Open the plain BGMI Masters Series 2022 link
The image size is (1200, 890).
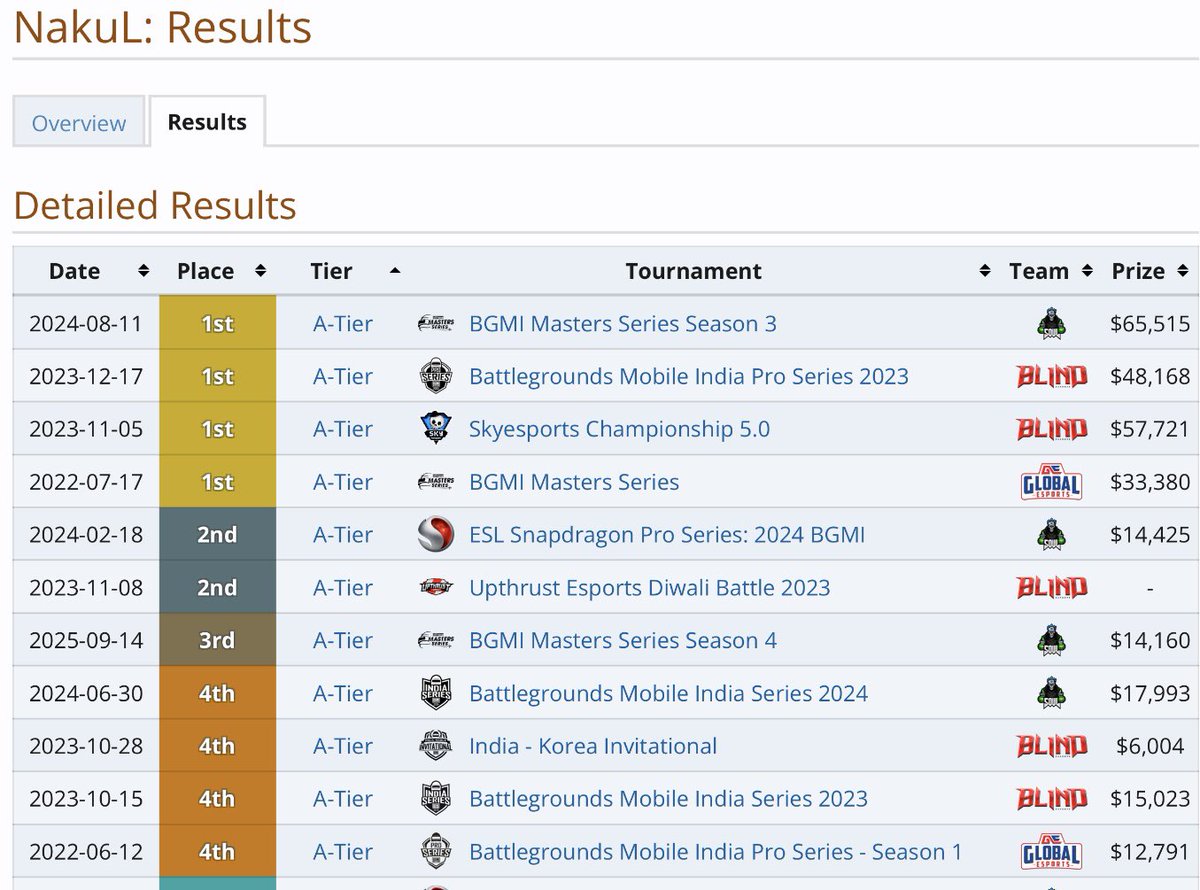574,482
